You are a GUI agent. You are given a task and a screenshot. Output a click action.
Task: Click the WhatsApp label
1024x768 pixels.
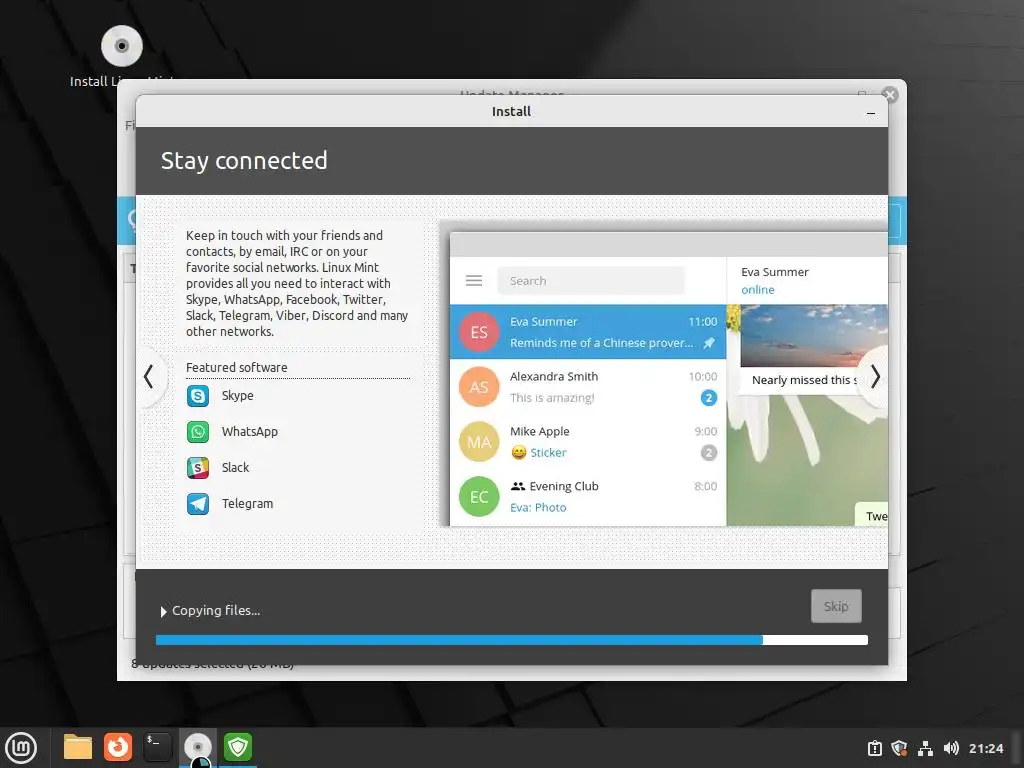[249, 432]
